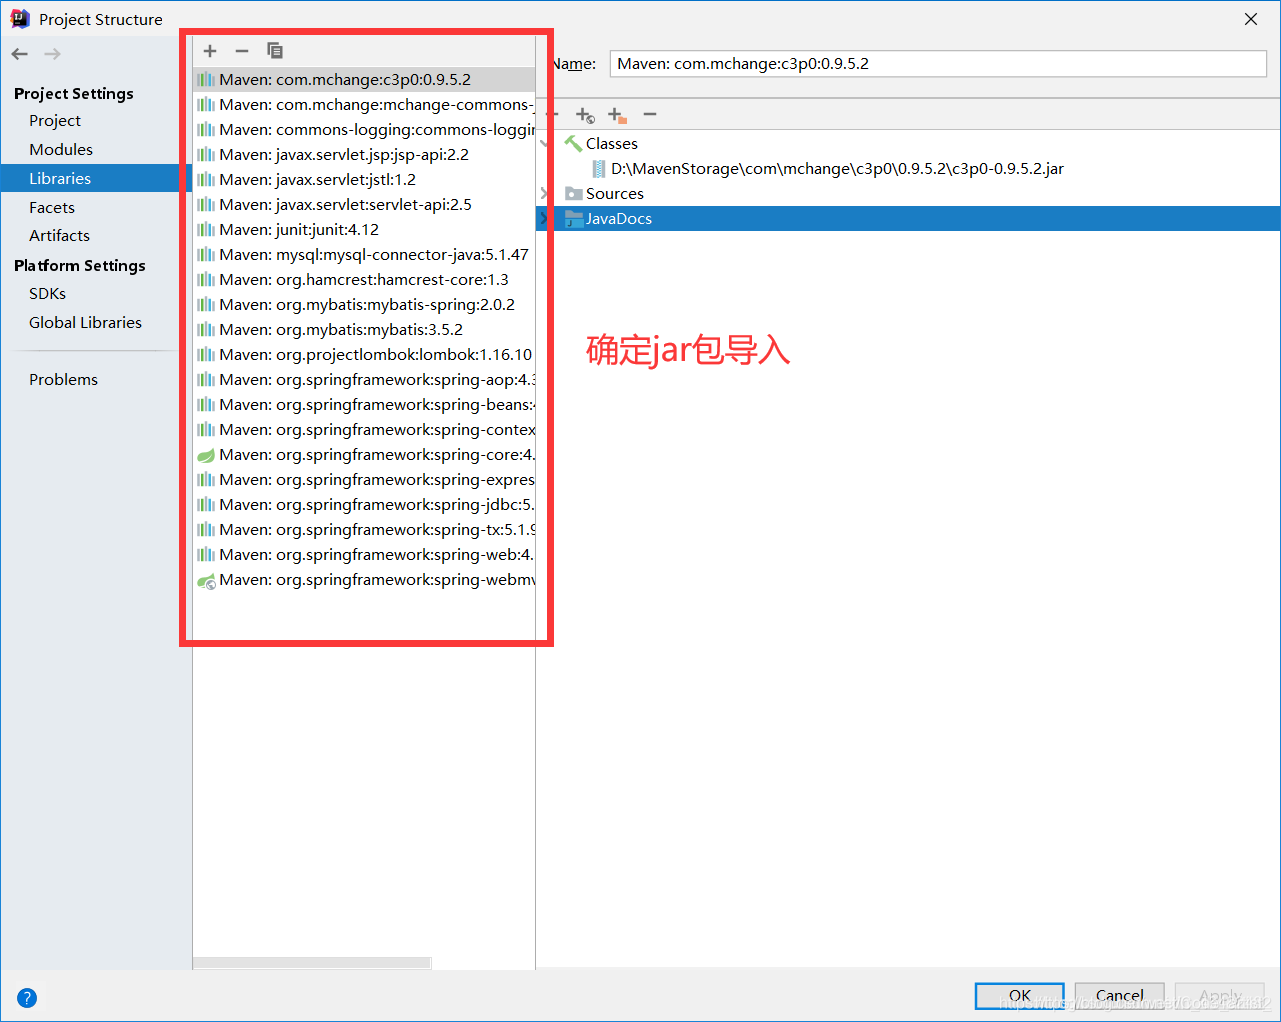Select the Classes tree node label
Screen dimensions: 1281x1022
[x=611, y=144]
